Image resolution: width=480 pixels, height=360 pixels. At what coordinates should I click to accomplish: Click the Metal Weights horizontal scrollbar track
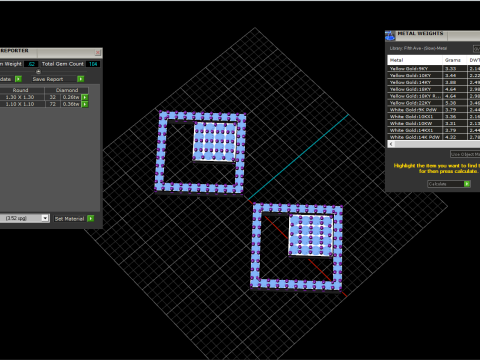pyautogui.click(x=437, y=144)
